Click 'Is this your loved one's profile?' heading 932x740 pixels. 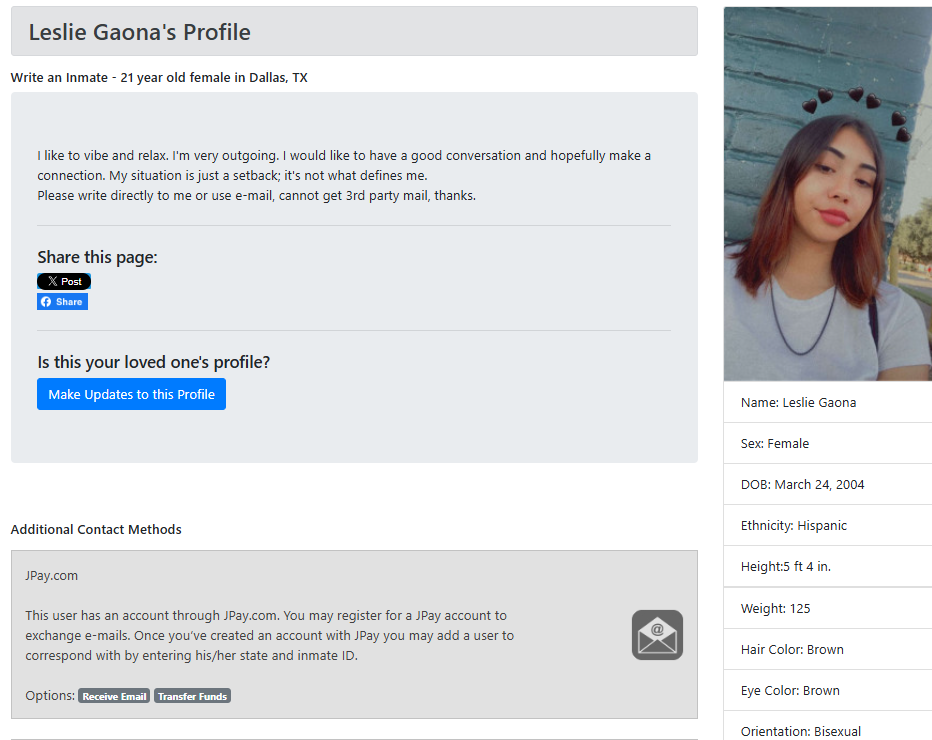(x=153, y=362)
